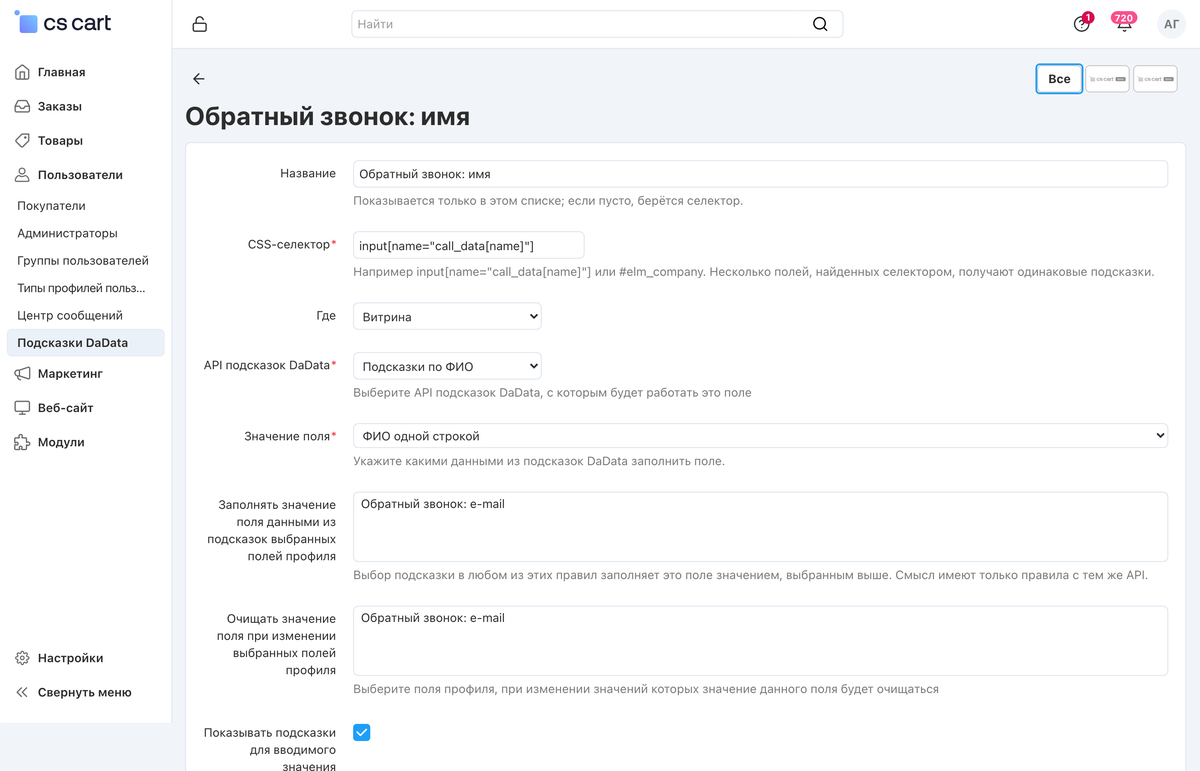Go to Администраторы submenu item
Viewport: 1200px width, 771px height.
tap(67, 233)
